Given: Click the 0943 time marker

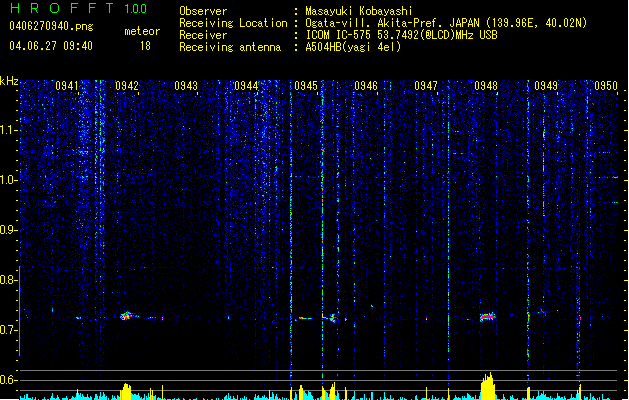Looking at the screenshot, I should 186,86.
